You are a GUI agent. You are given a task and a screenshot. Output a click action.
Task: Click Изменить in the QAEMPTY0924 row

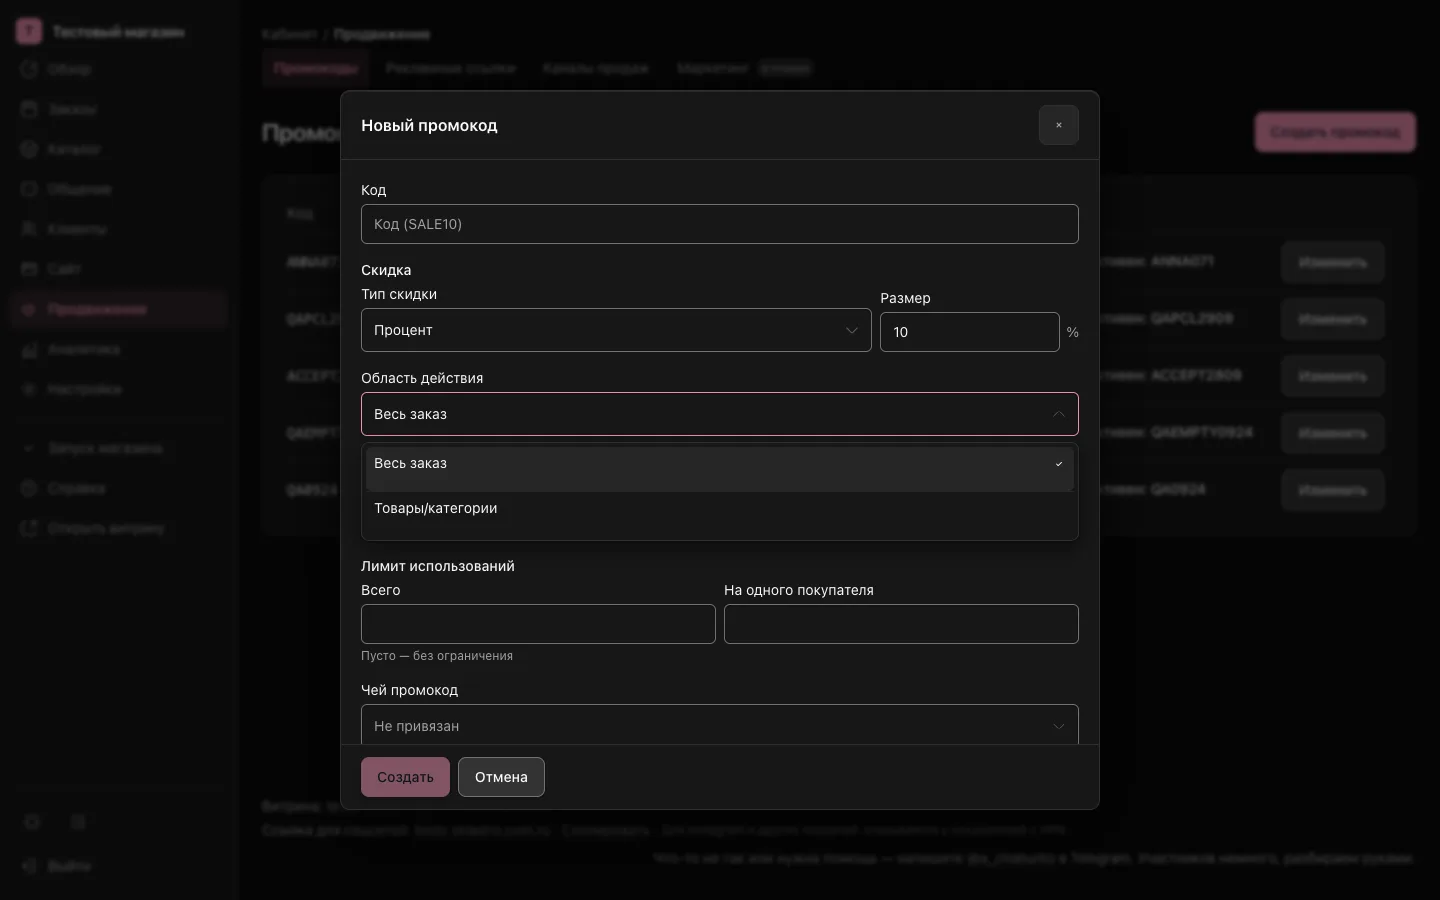(x=1332, y=433)
